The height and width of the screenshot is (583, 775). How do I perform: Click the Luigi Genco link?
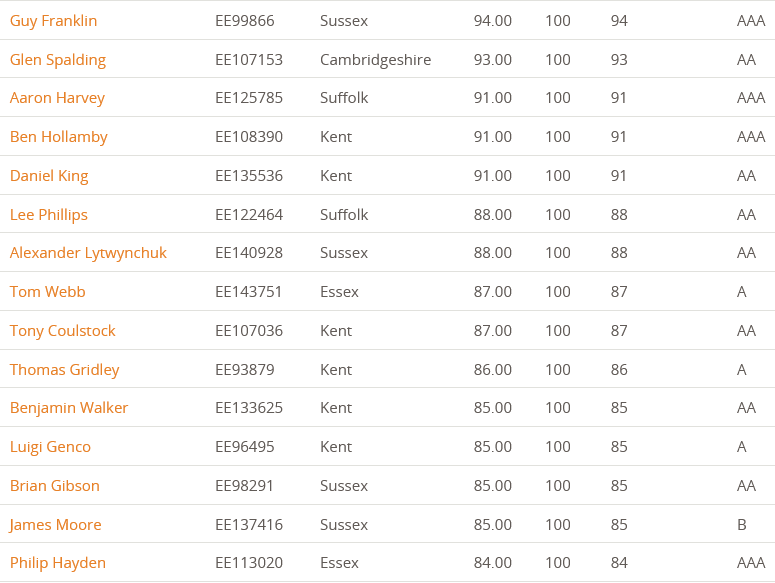point(50,447)
